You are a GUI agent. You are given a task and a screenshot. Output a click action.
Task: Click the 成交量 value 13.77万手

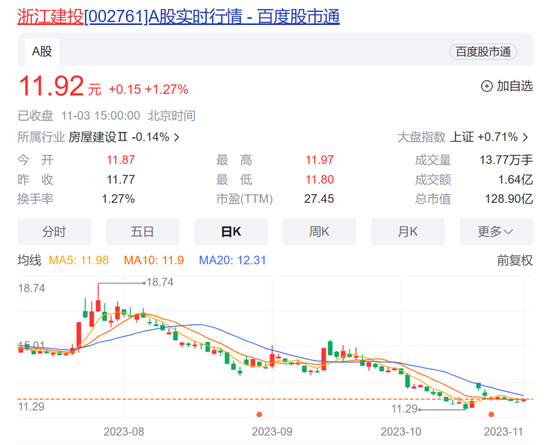click(x=506, y=160)
